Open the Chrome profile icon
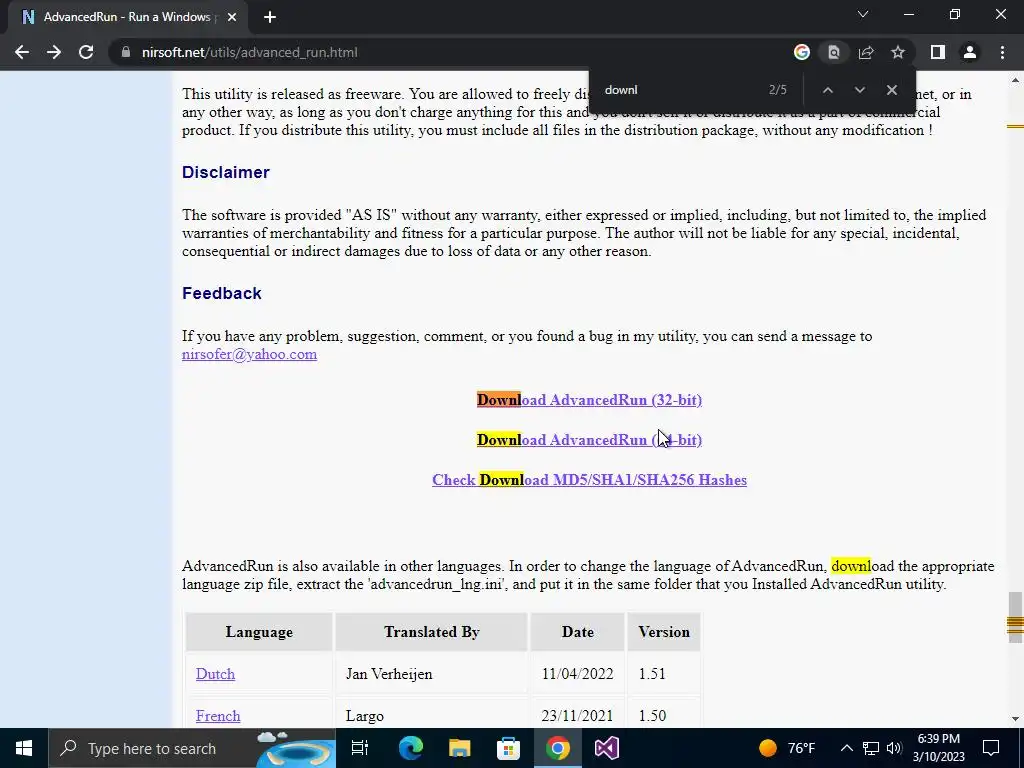 (970, 52)
